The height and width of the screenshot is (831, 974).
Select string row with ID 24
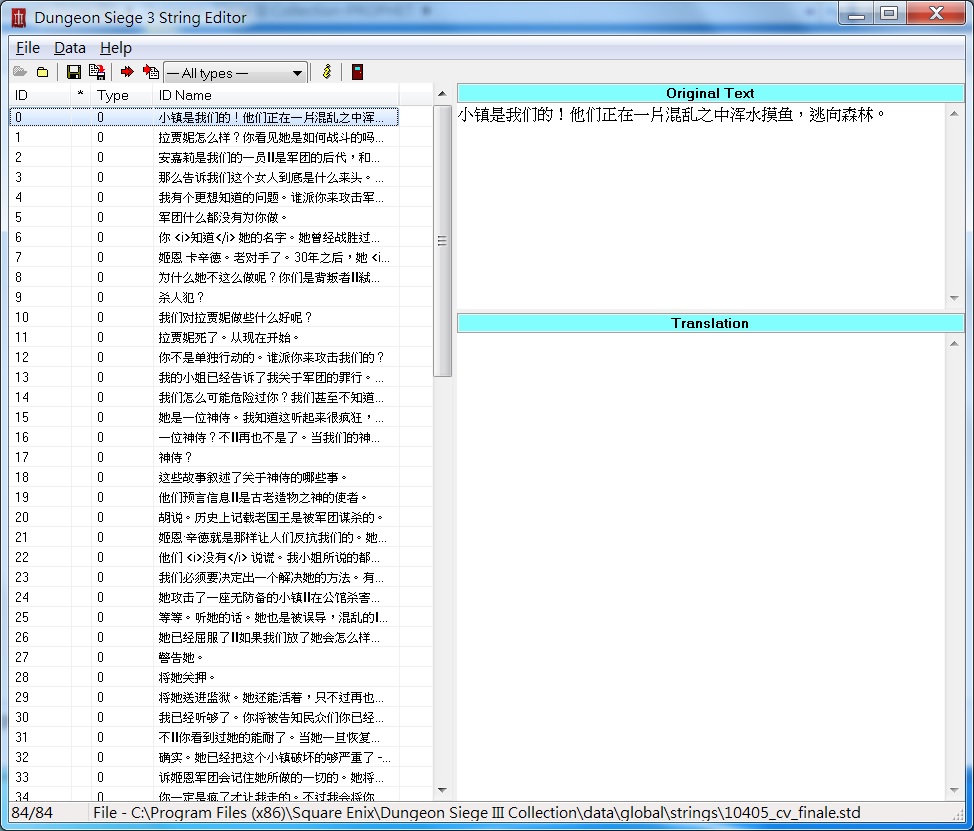[204, 597]
